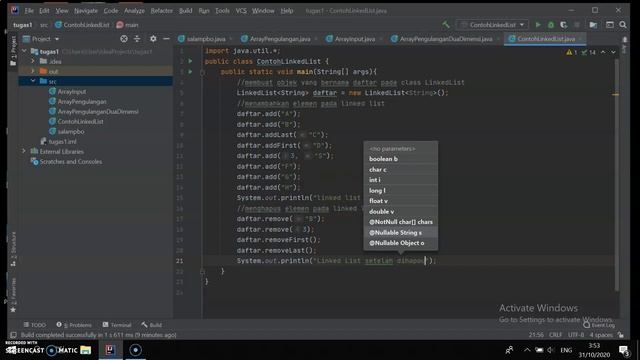This screenshot has width=640, height=360.
Task: Close the ContohLinkedList.java tab
Action: [580, 39]
